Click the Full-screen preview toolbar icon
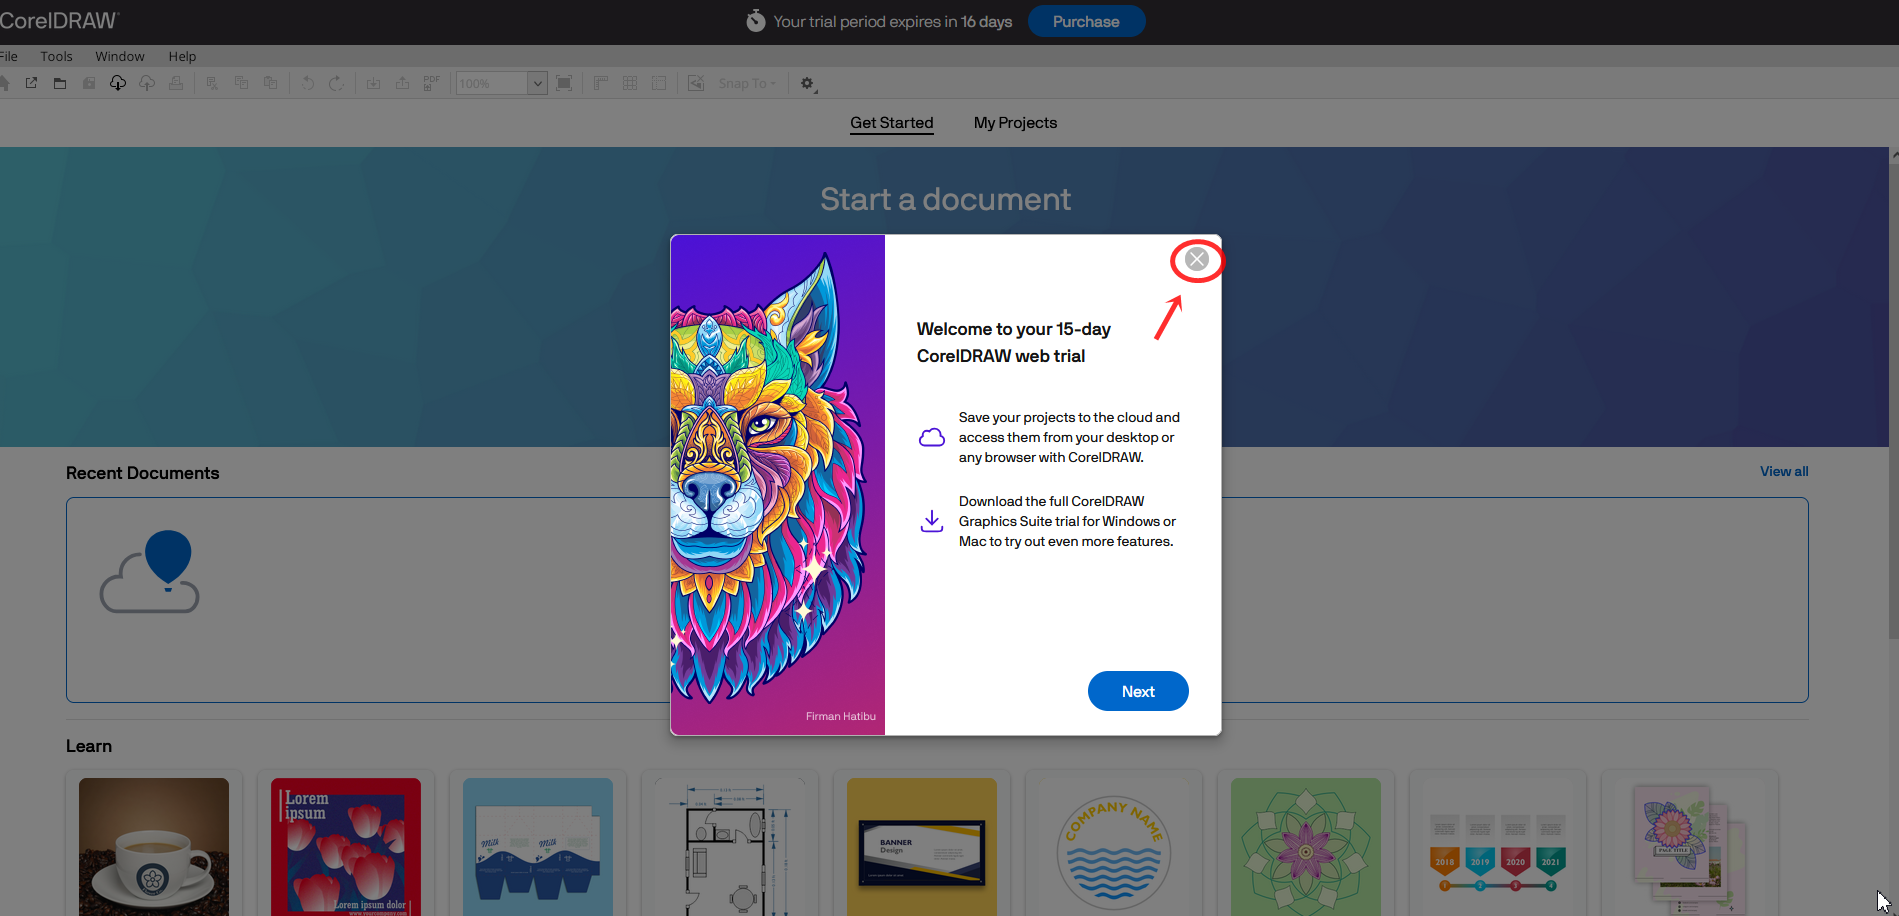The image size is (1899, 916). point(564,83)
